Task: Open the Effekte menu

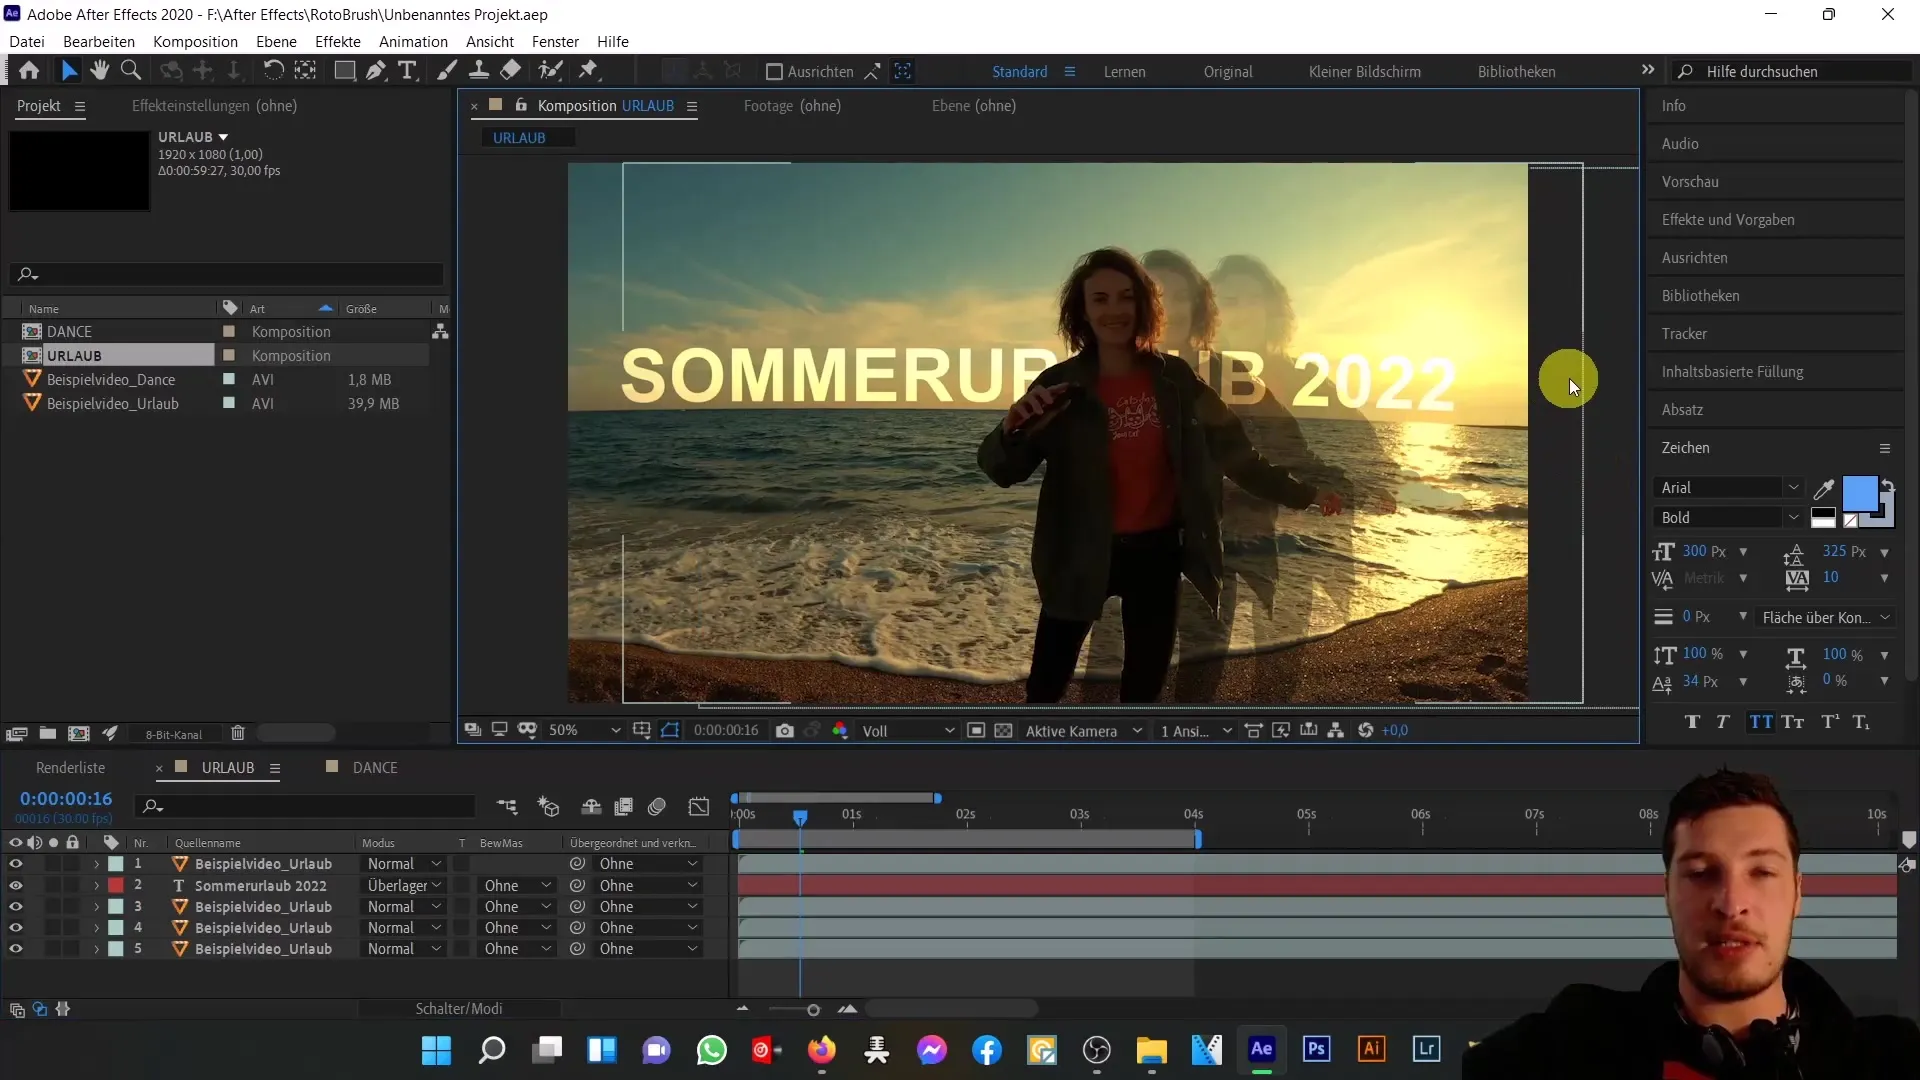Action: pyautogui.click(x=338, y=41)
